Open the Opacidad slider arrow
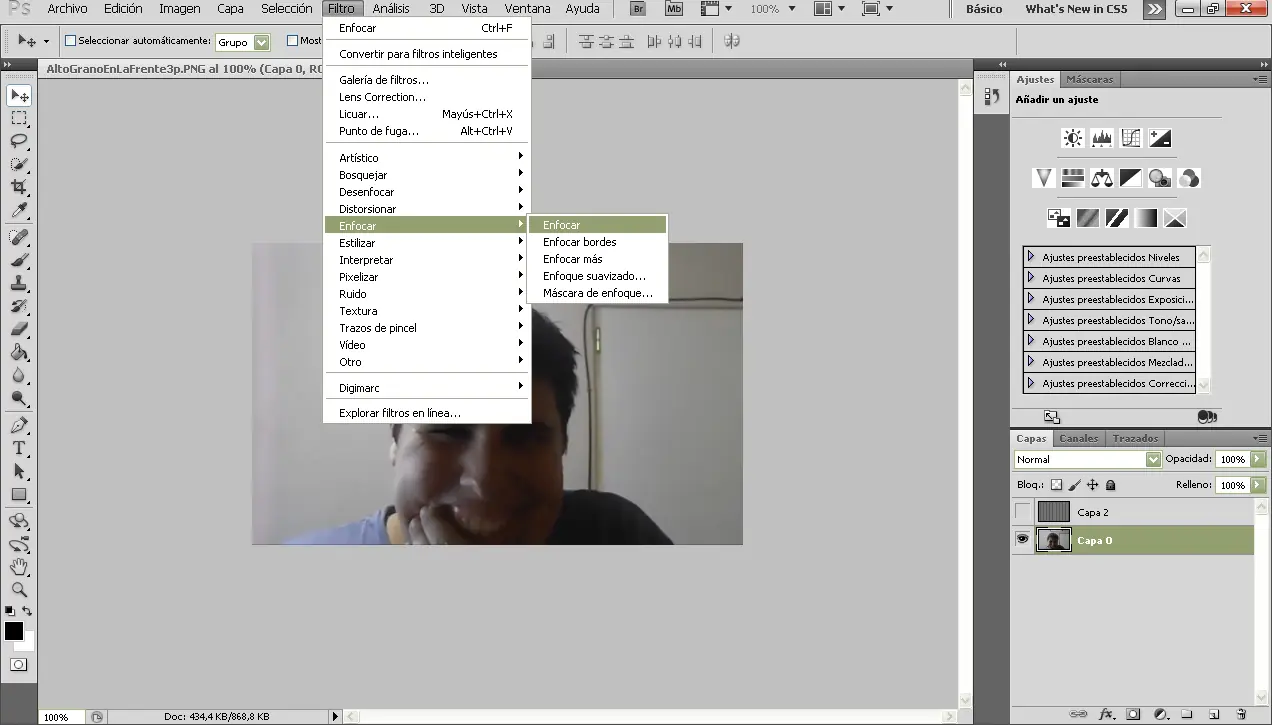Screen dimensions: 1272x725 click(1257, 459)
